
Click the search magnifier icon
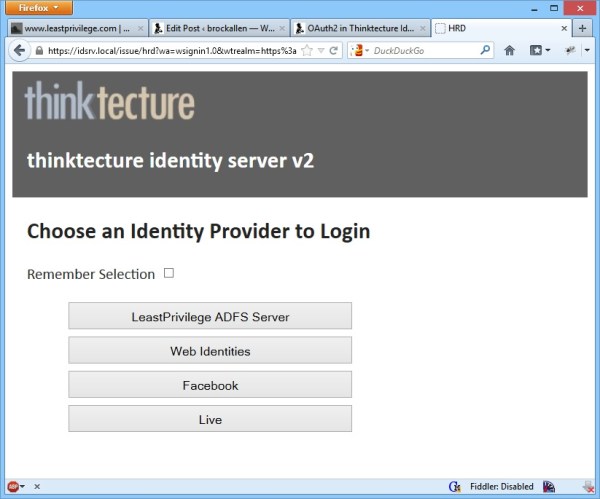(486, 49)
